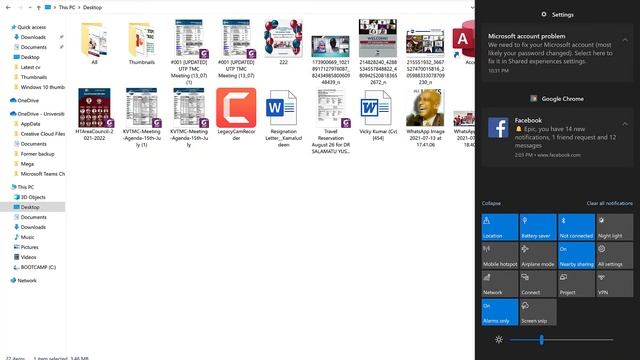This screenshot has height=360, width=640.
Task: Open Latest cv folder in the sidebar
Action: pyautogui.click(x=30, y=67)
